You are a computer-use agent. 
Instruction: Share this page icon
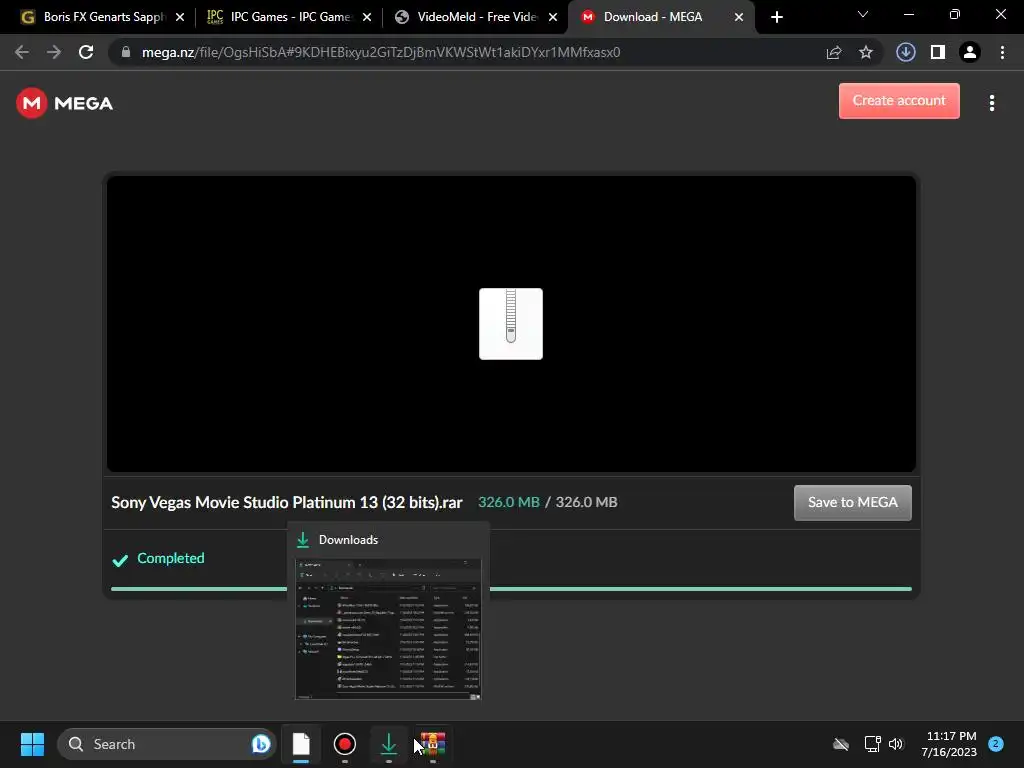point(834,52)
